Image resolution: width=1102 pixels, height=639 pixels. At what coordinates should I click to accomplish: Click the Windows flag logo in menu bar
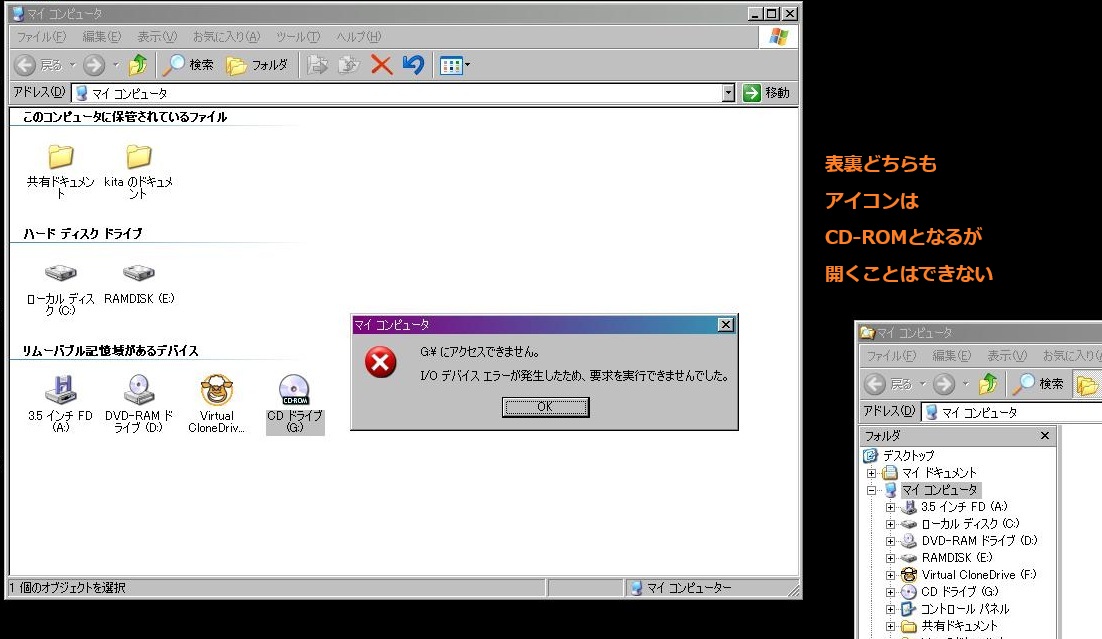779,37
